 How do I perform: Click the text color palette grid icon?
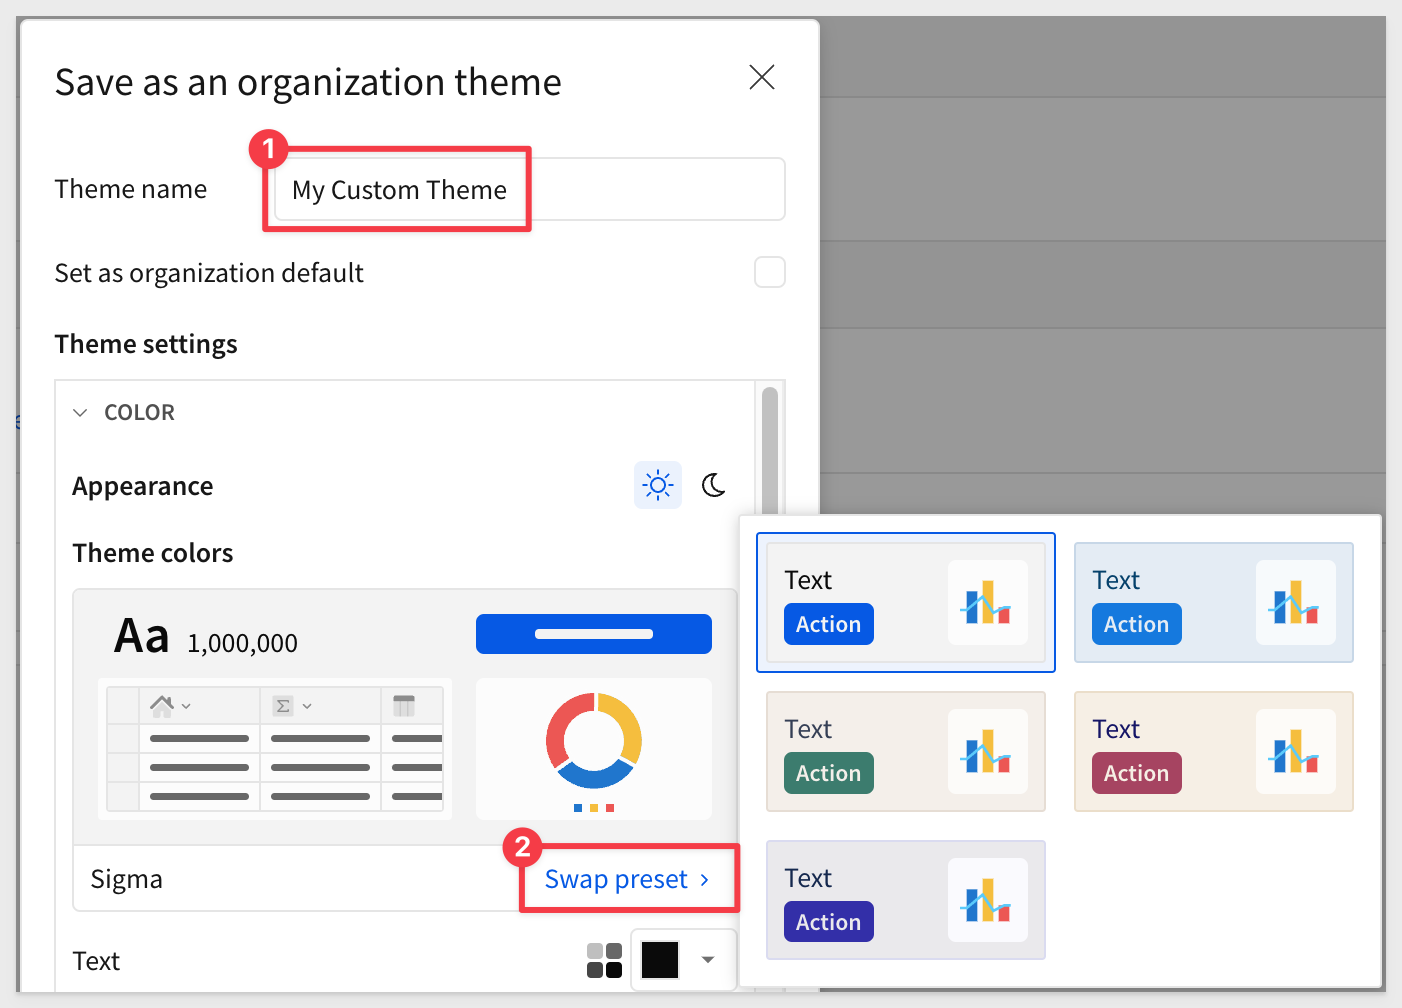tap(604, 960)
